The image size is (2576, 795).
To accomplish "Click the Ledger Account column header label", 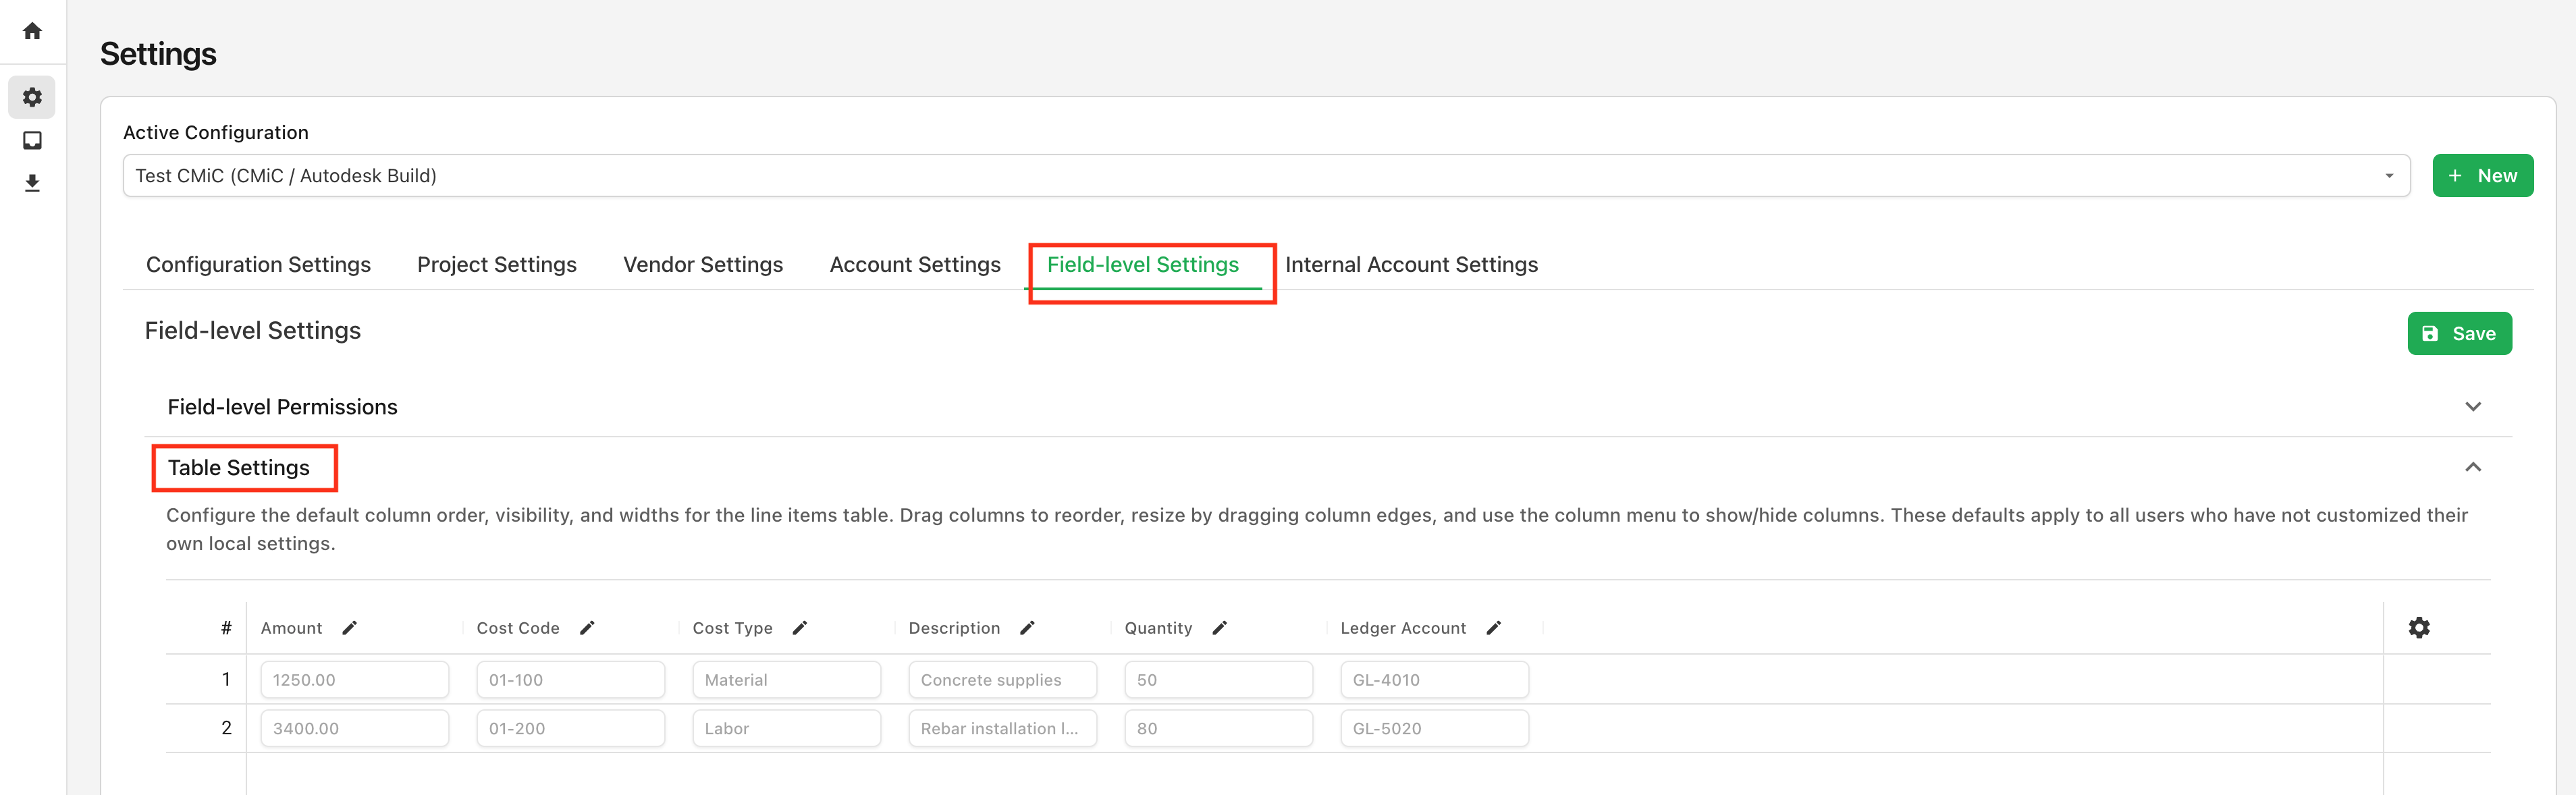I will pos(1403,628).
